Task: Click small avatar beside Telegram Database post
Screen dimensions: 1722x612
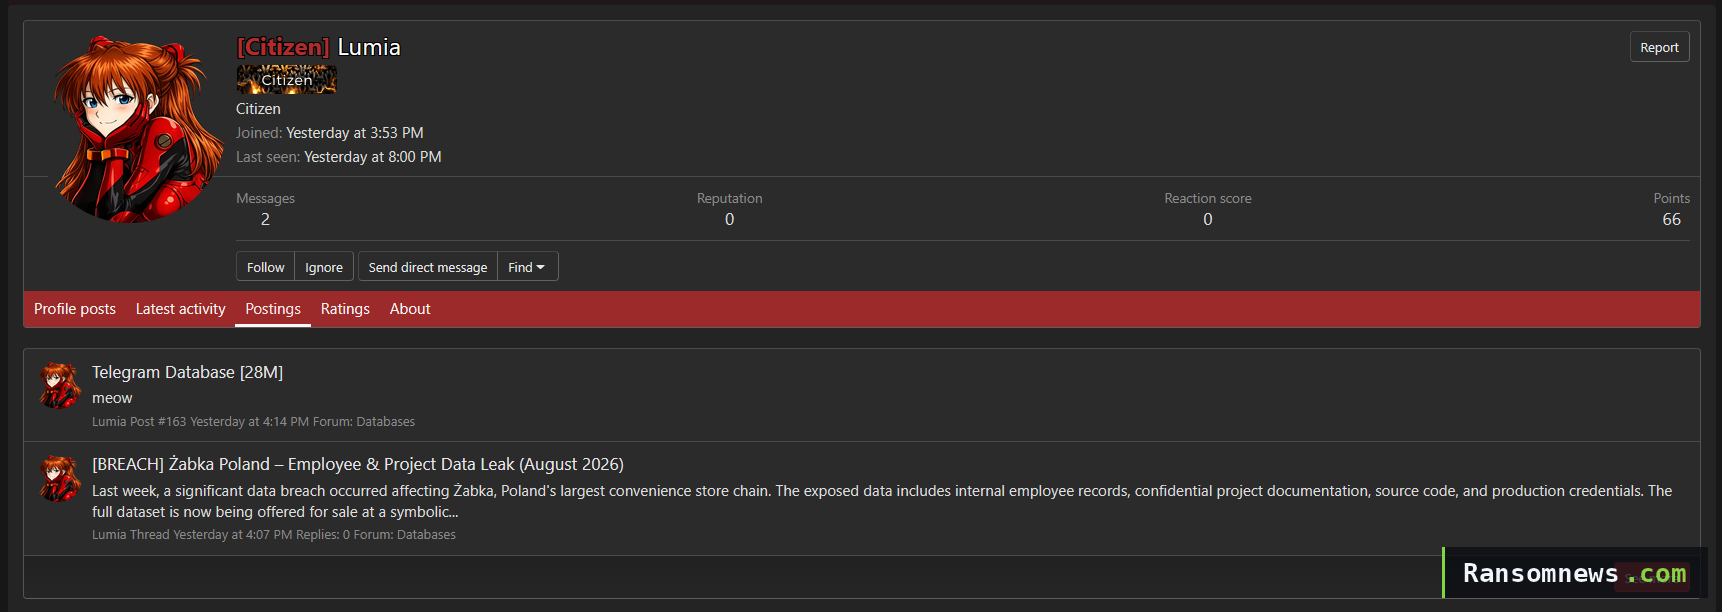Action: 60,385
